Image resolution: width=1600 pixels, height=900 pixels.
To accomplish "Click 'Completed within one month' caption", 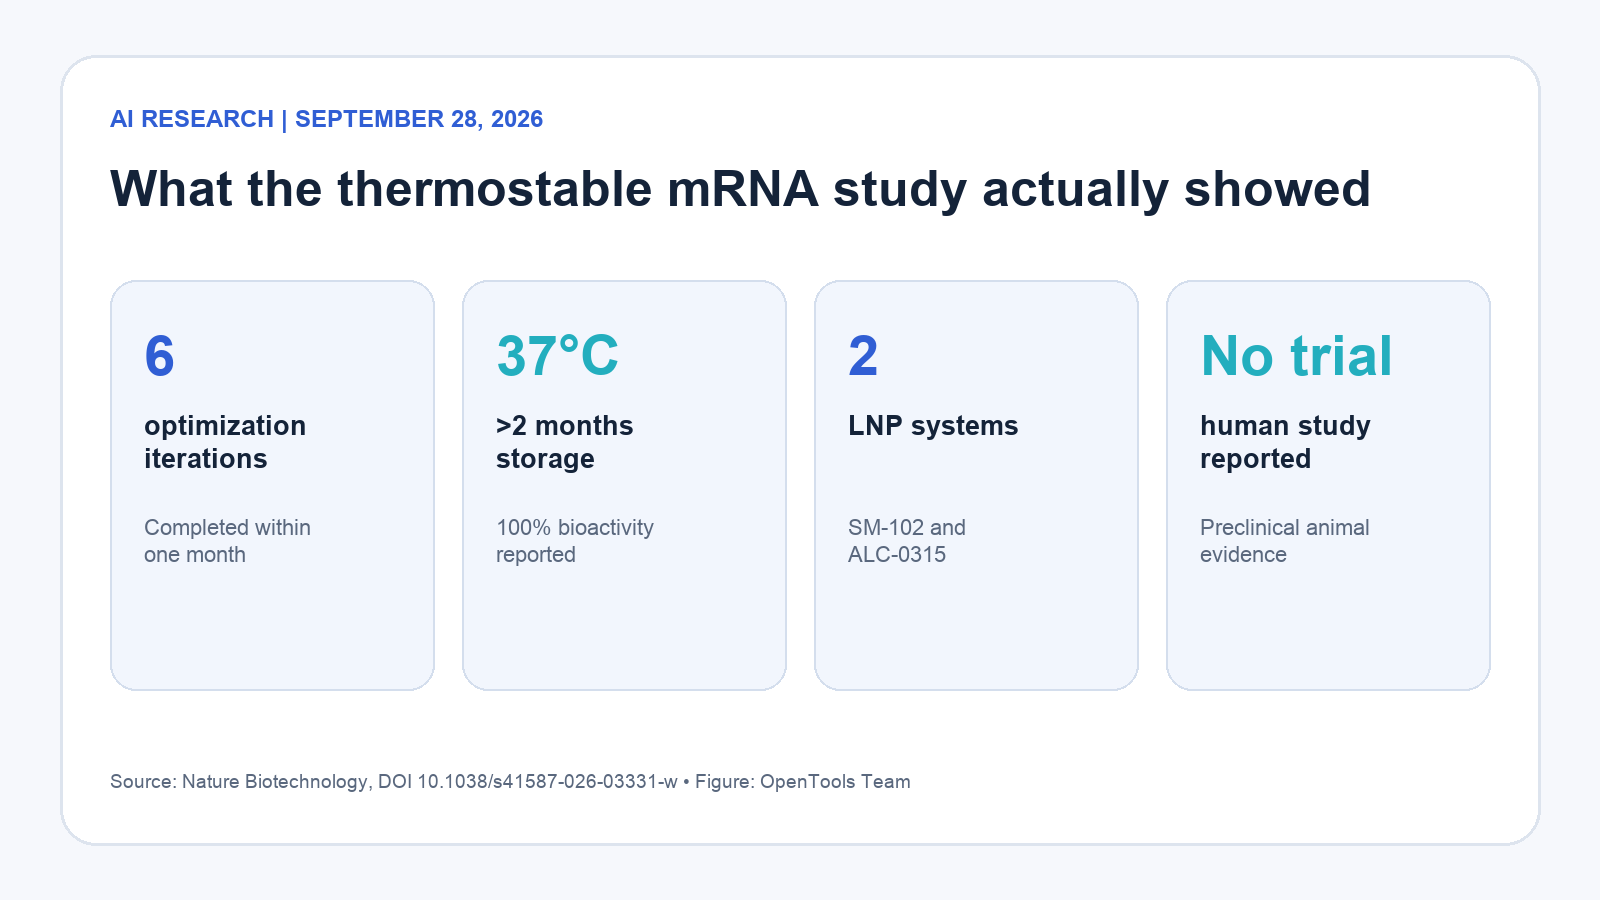I will (227, 541).
